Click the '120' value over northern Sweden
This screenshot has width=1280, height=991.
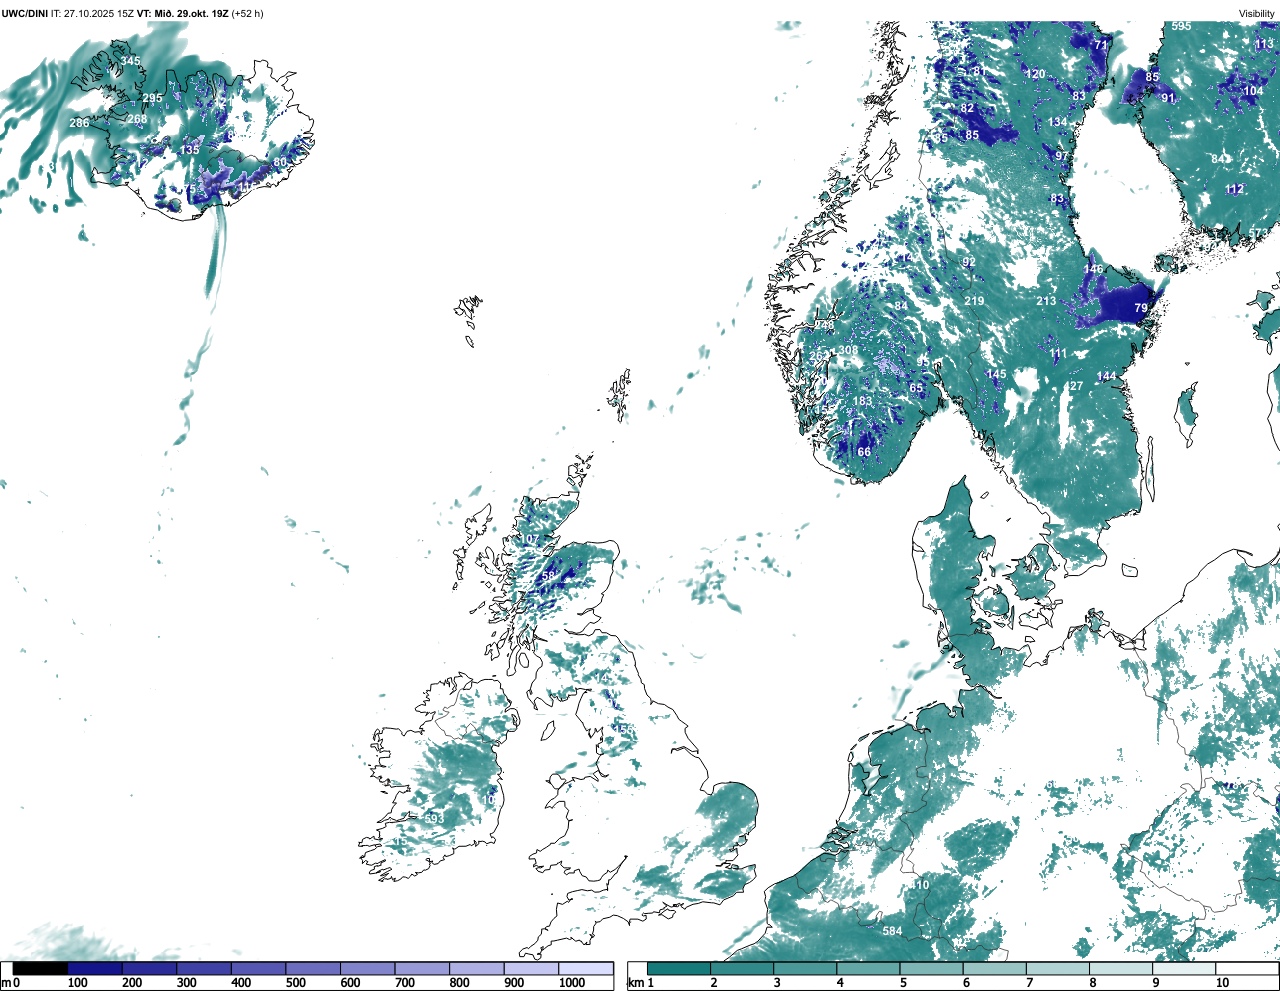pos(1035,75)
